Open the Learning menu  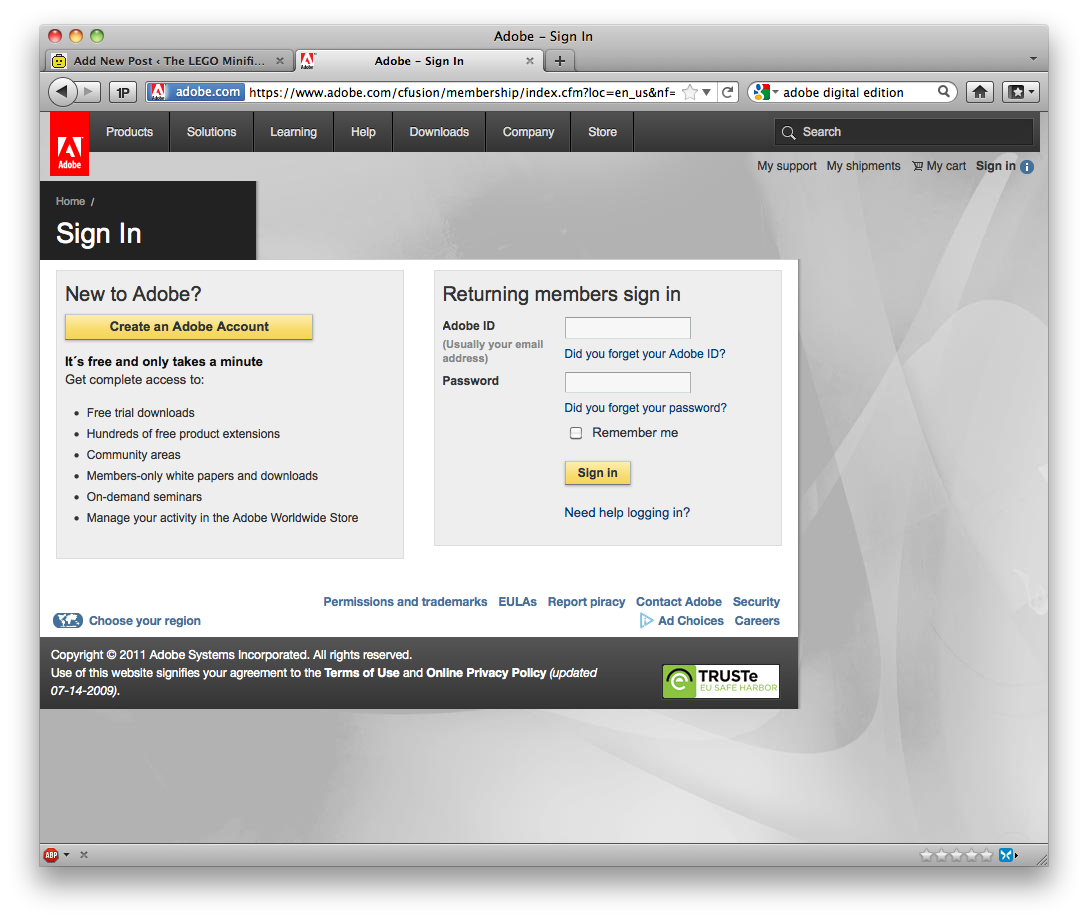[x=293, y=132]
